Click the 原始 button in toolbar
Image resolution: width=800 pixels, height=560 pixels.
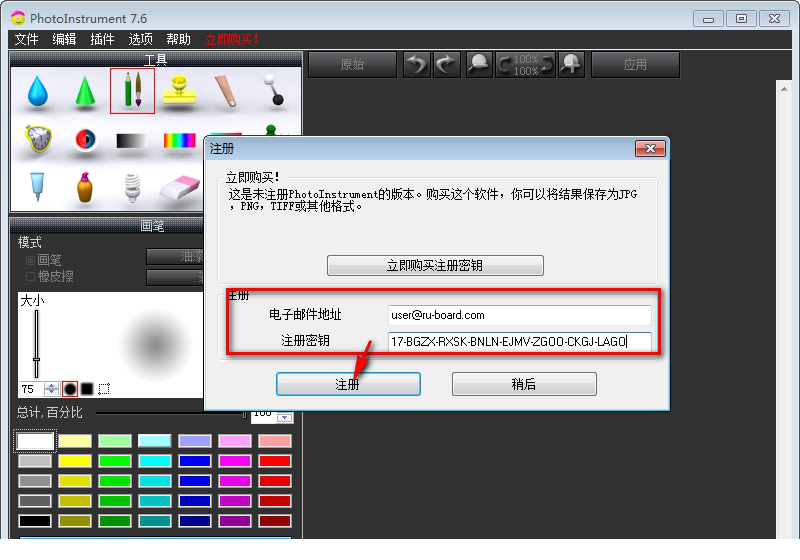[x=353, y=65]
